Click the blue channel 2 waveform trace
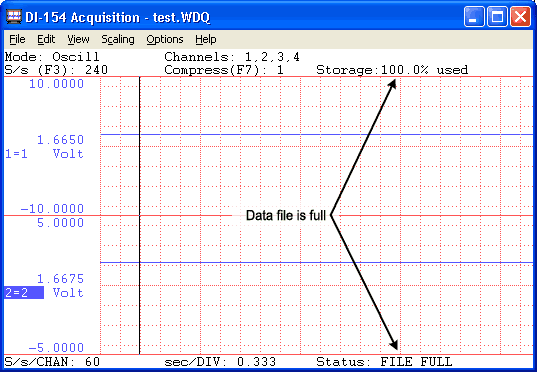537x372 pixels. click(316, 263)
